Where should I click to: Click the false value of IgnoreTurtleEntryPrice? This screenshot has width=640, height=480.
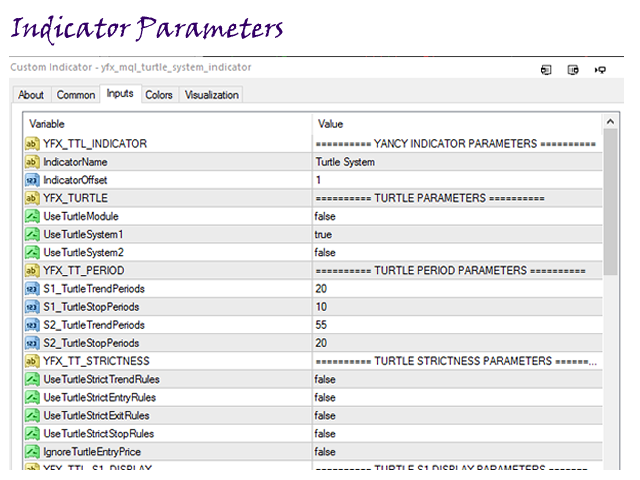tap(325, 452)
